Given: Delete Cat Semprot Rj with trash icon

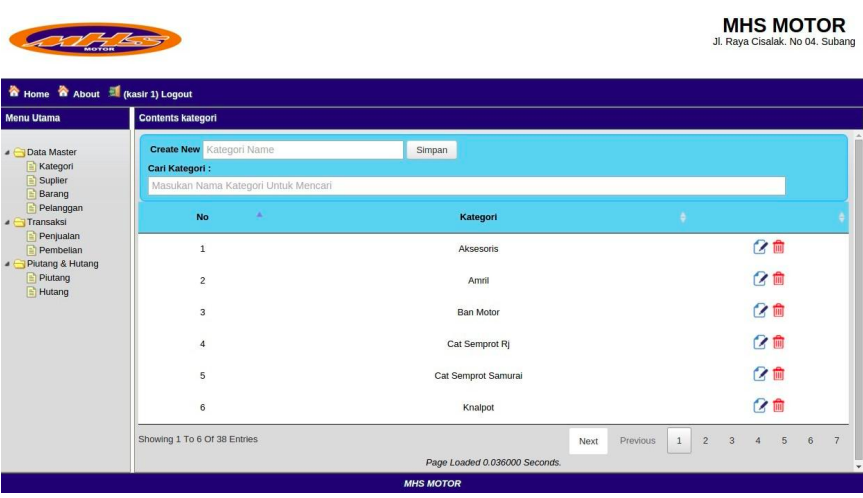Looking at the screenshot, I should point(778,343).
